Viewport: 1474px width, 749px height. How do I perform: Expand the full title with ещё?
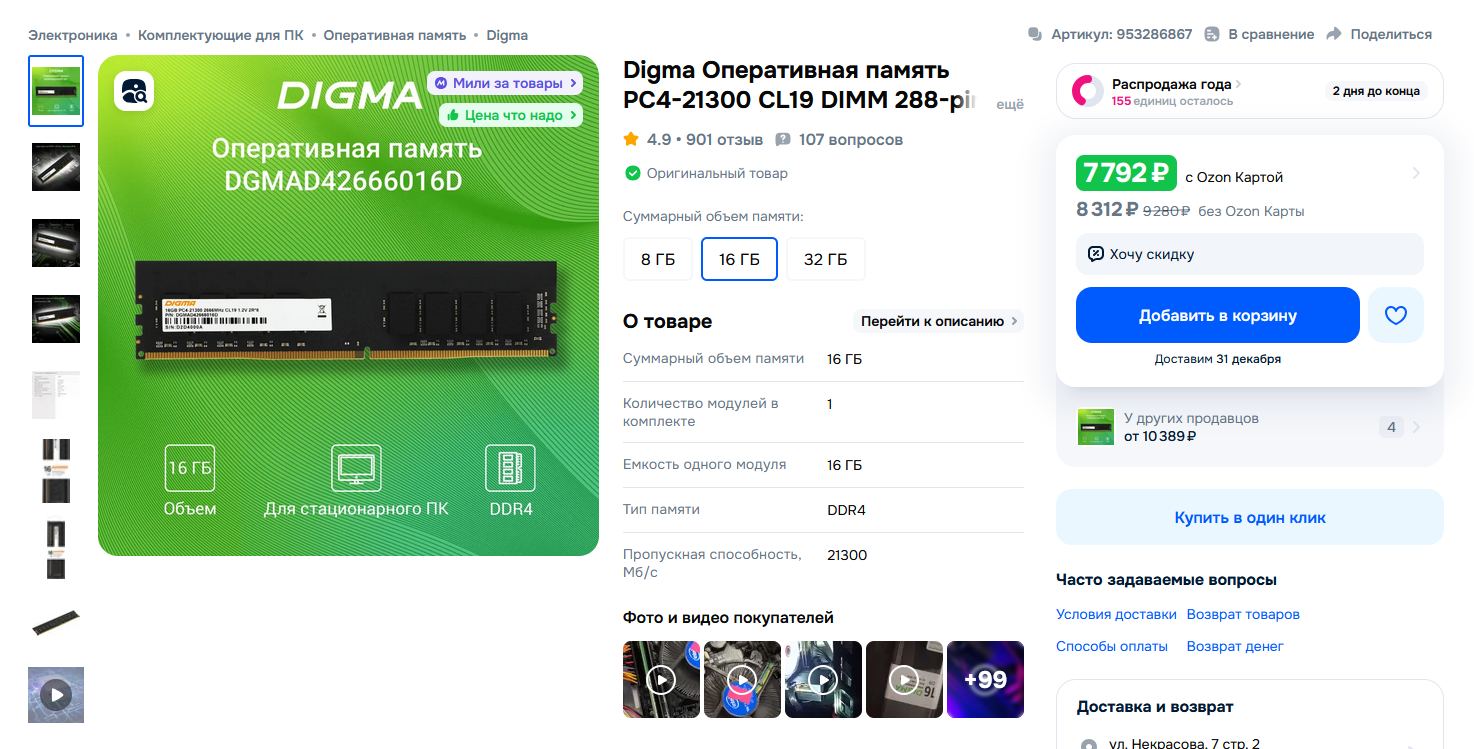[1011, 104]
